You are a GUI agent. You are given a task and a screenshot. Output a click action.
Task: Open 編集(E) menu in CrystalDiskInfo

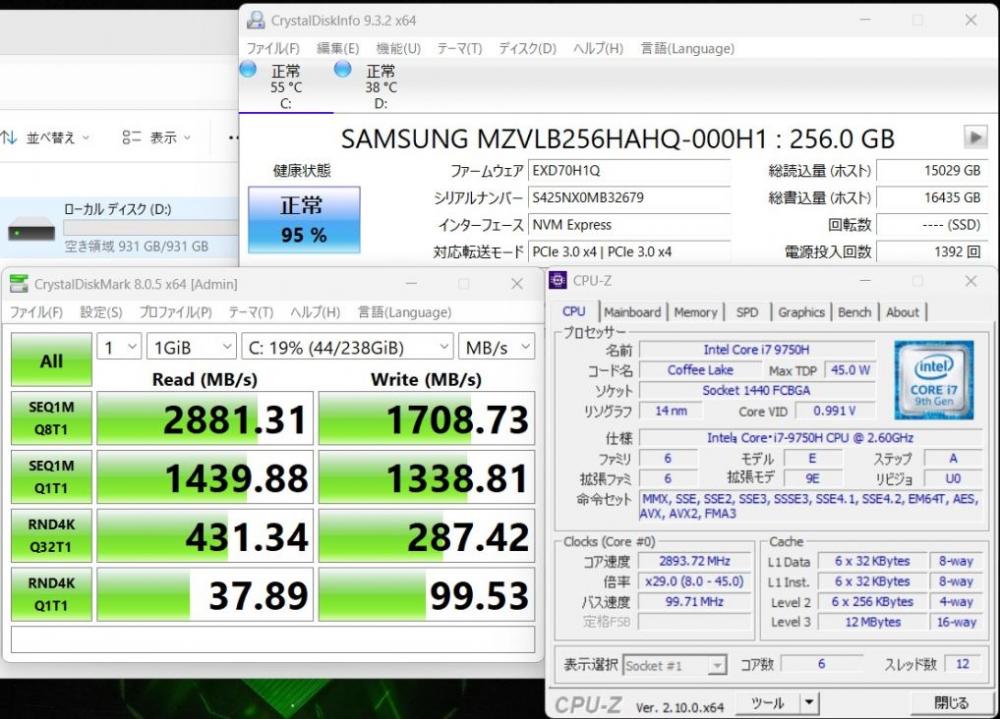(x=338, y=48)
